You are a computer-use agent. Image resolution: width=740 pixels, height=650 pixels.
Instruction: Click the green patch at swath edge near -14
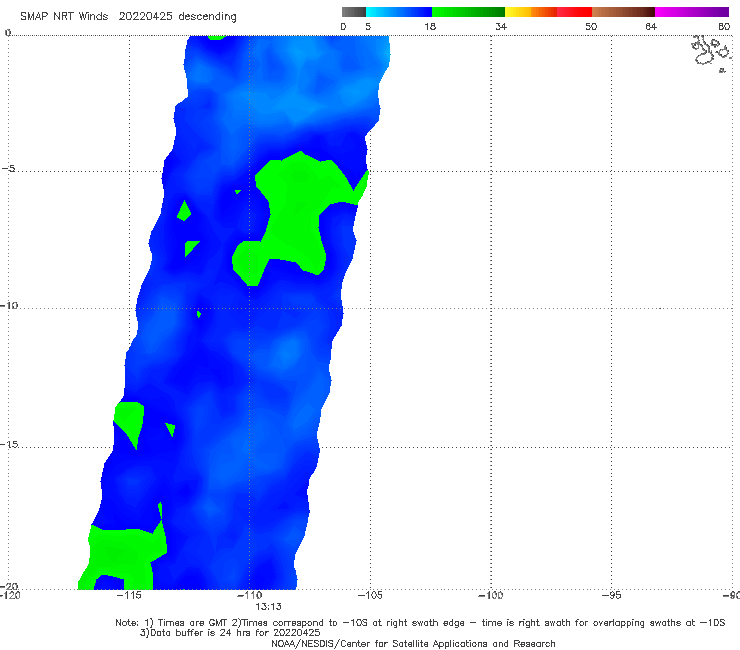tap(130, 420)
